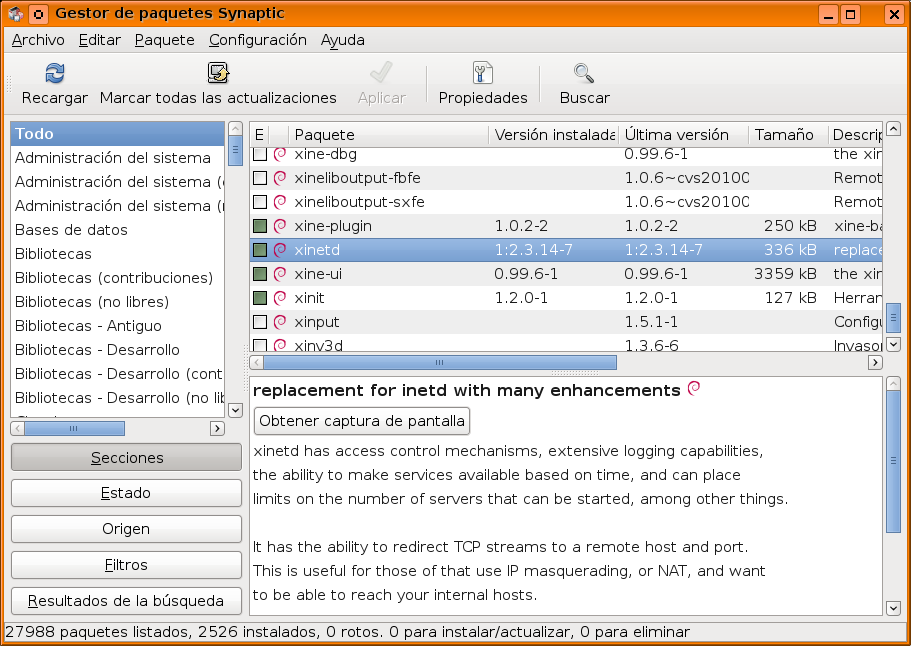Click the Estado button
Screen dimensions: 911x646
click(x=126, y=493)
